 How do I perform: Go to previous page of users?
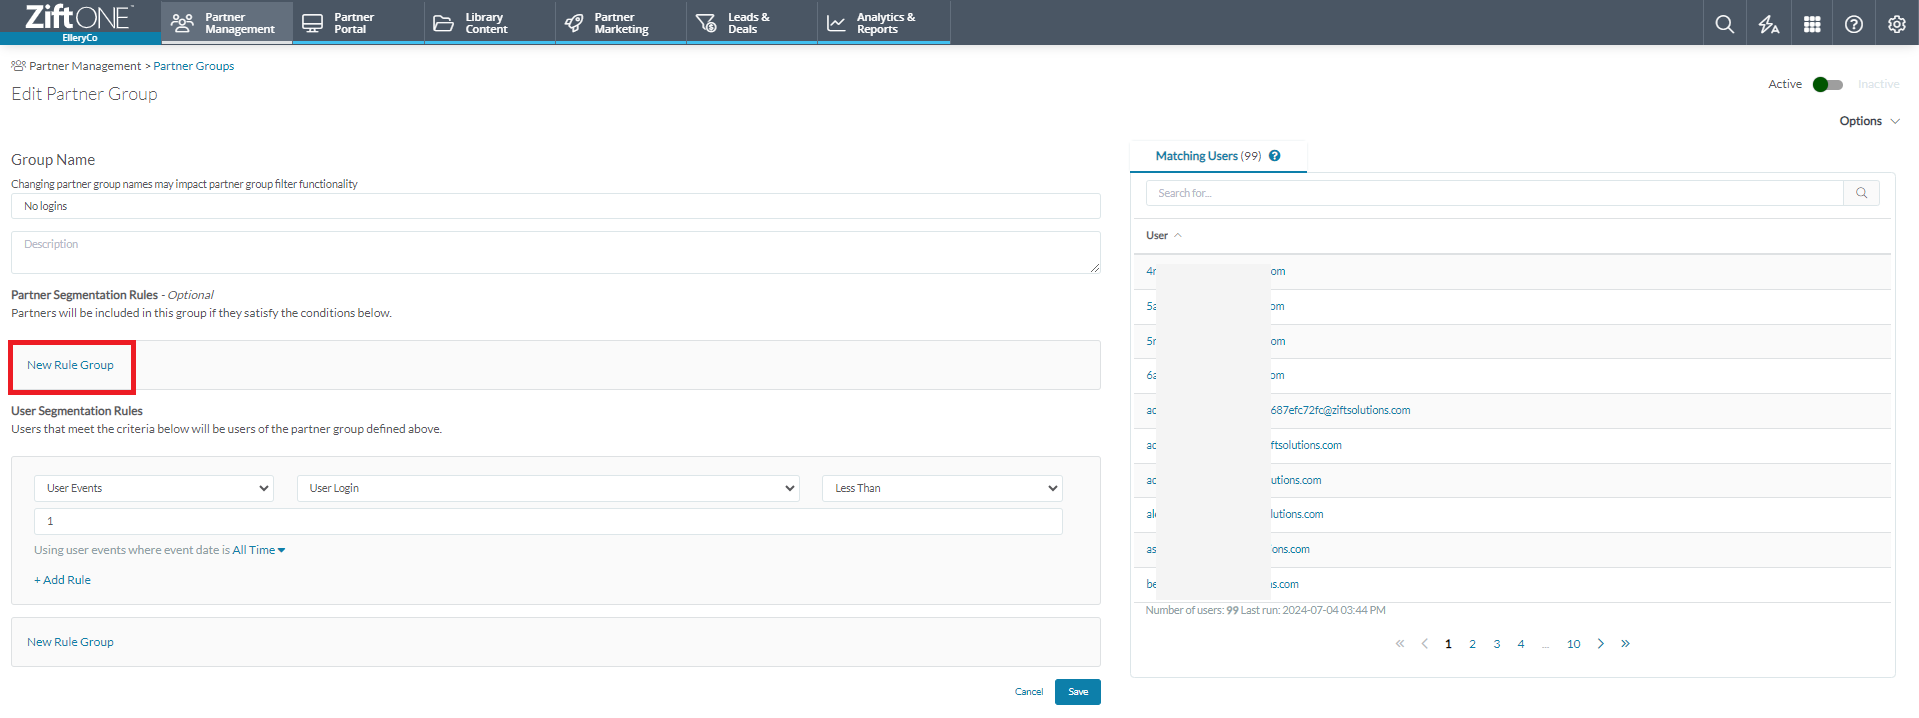tap(1424, 644)
